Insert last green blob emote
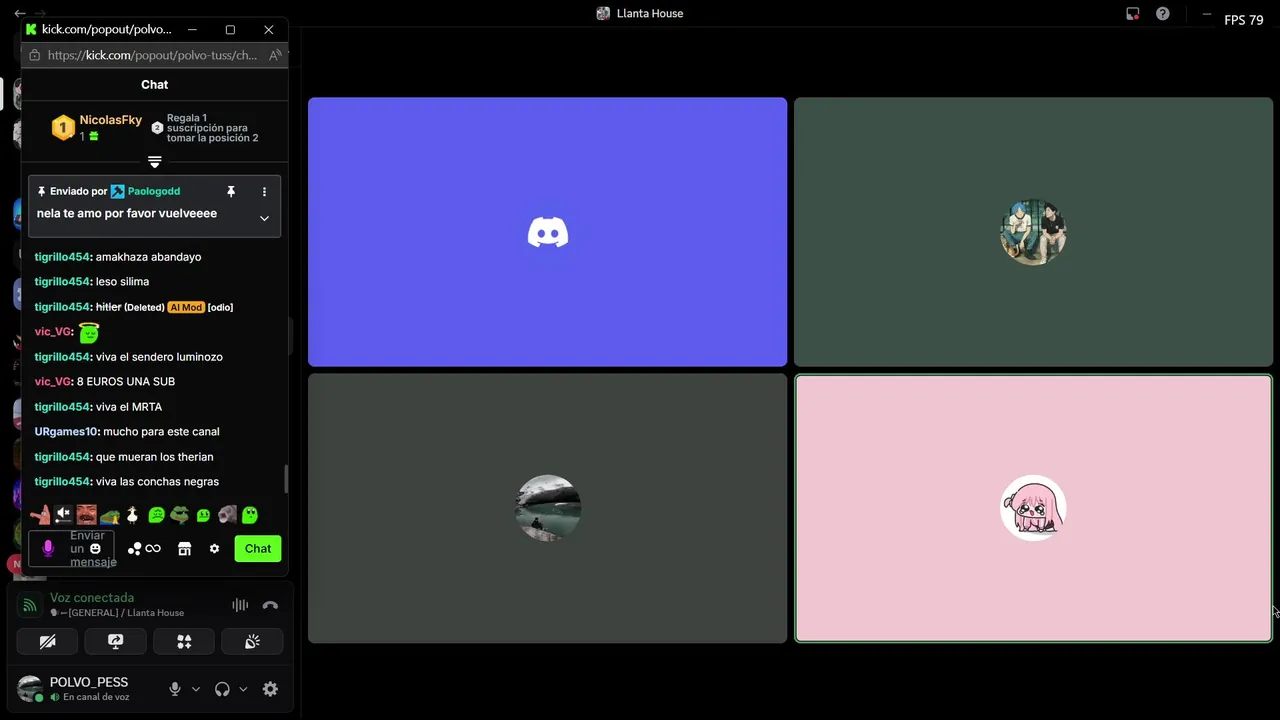Image resolution: width=1280 pixels, height=720 pixels. [250, 515]
